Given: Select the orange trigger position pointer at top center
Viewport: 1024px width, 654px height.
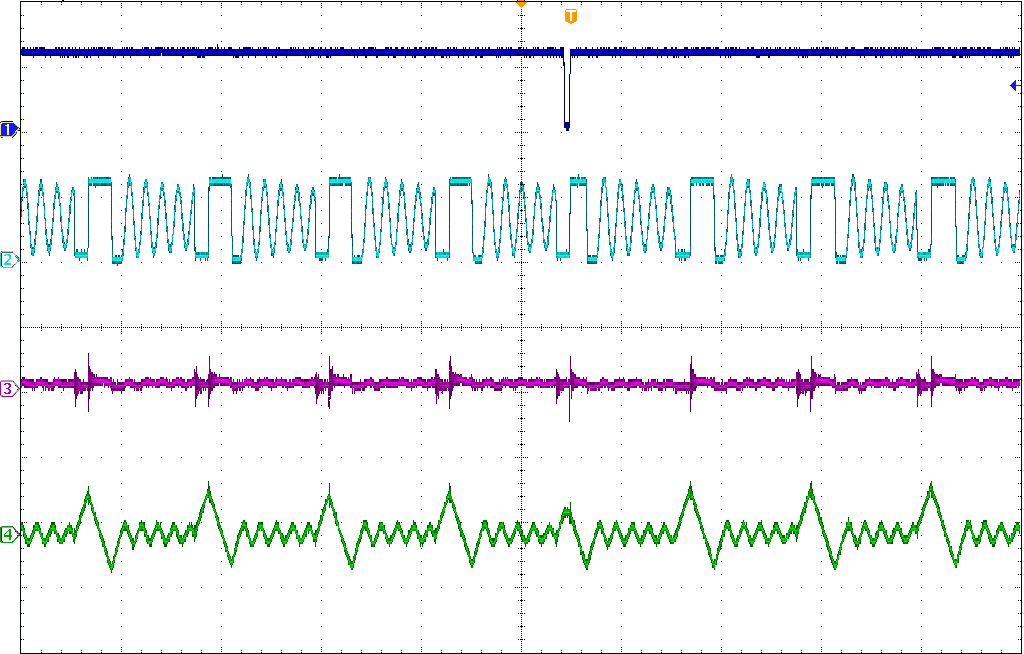Looking at the screenshot, I should 520,4.
